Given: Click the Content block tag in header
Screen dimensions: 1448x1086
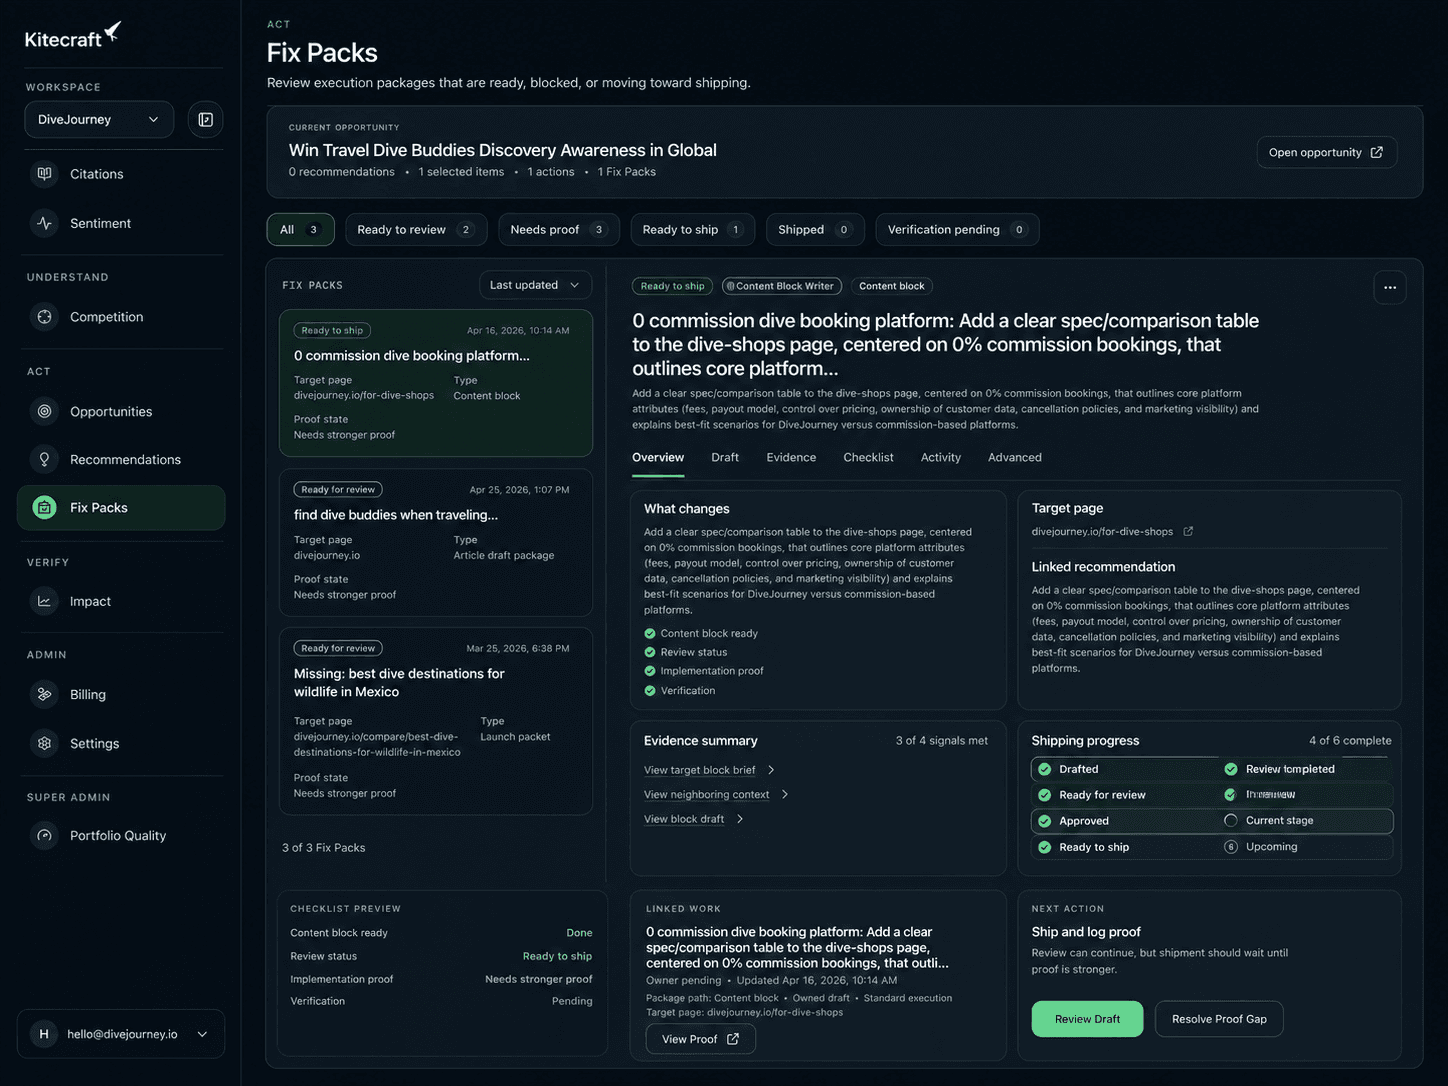Looking at the screenshot, I should 891,286.
